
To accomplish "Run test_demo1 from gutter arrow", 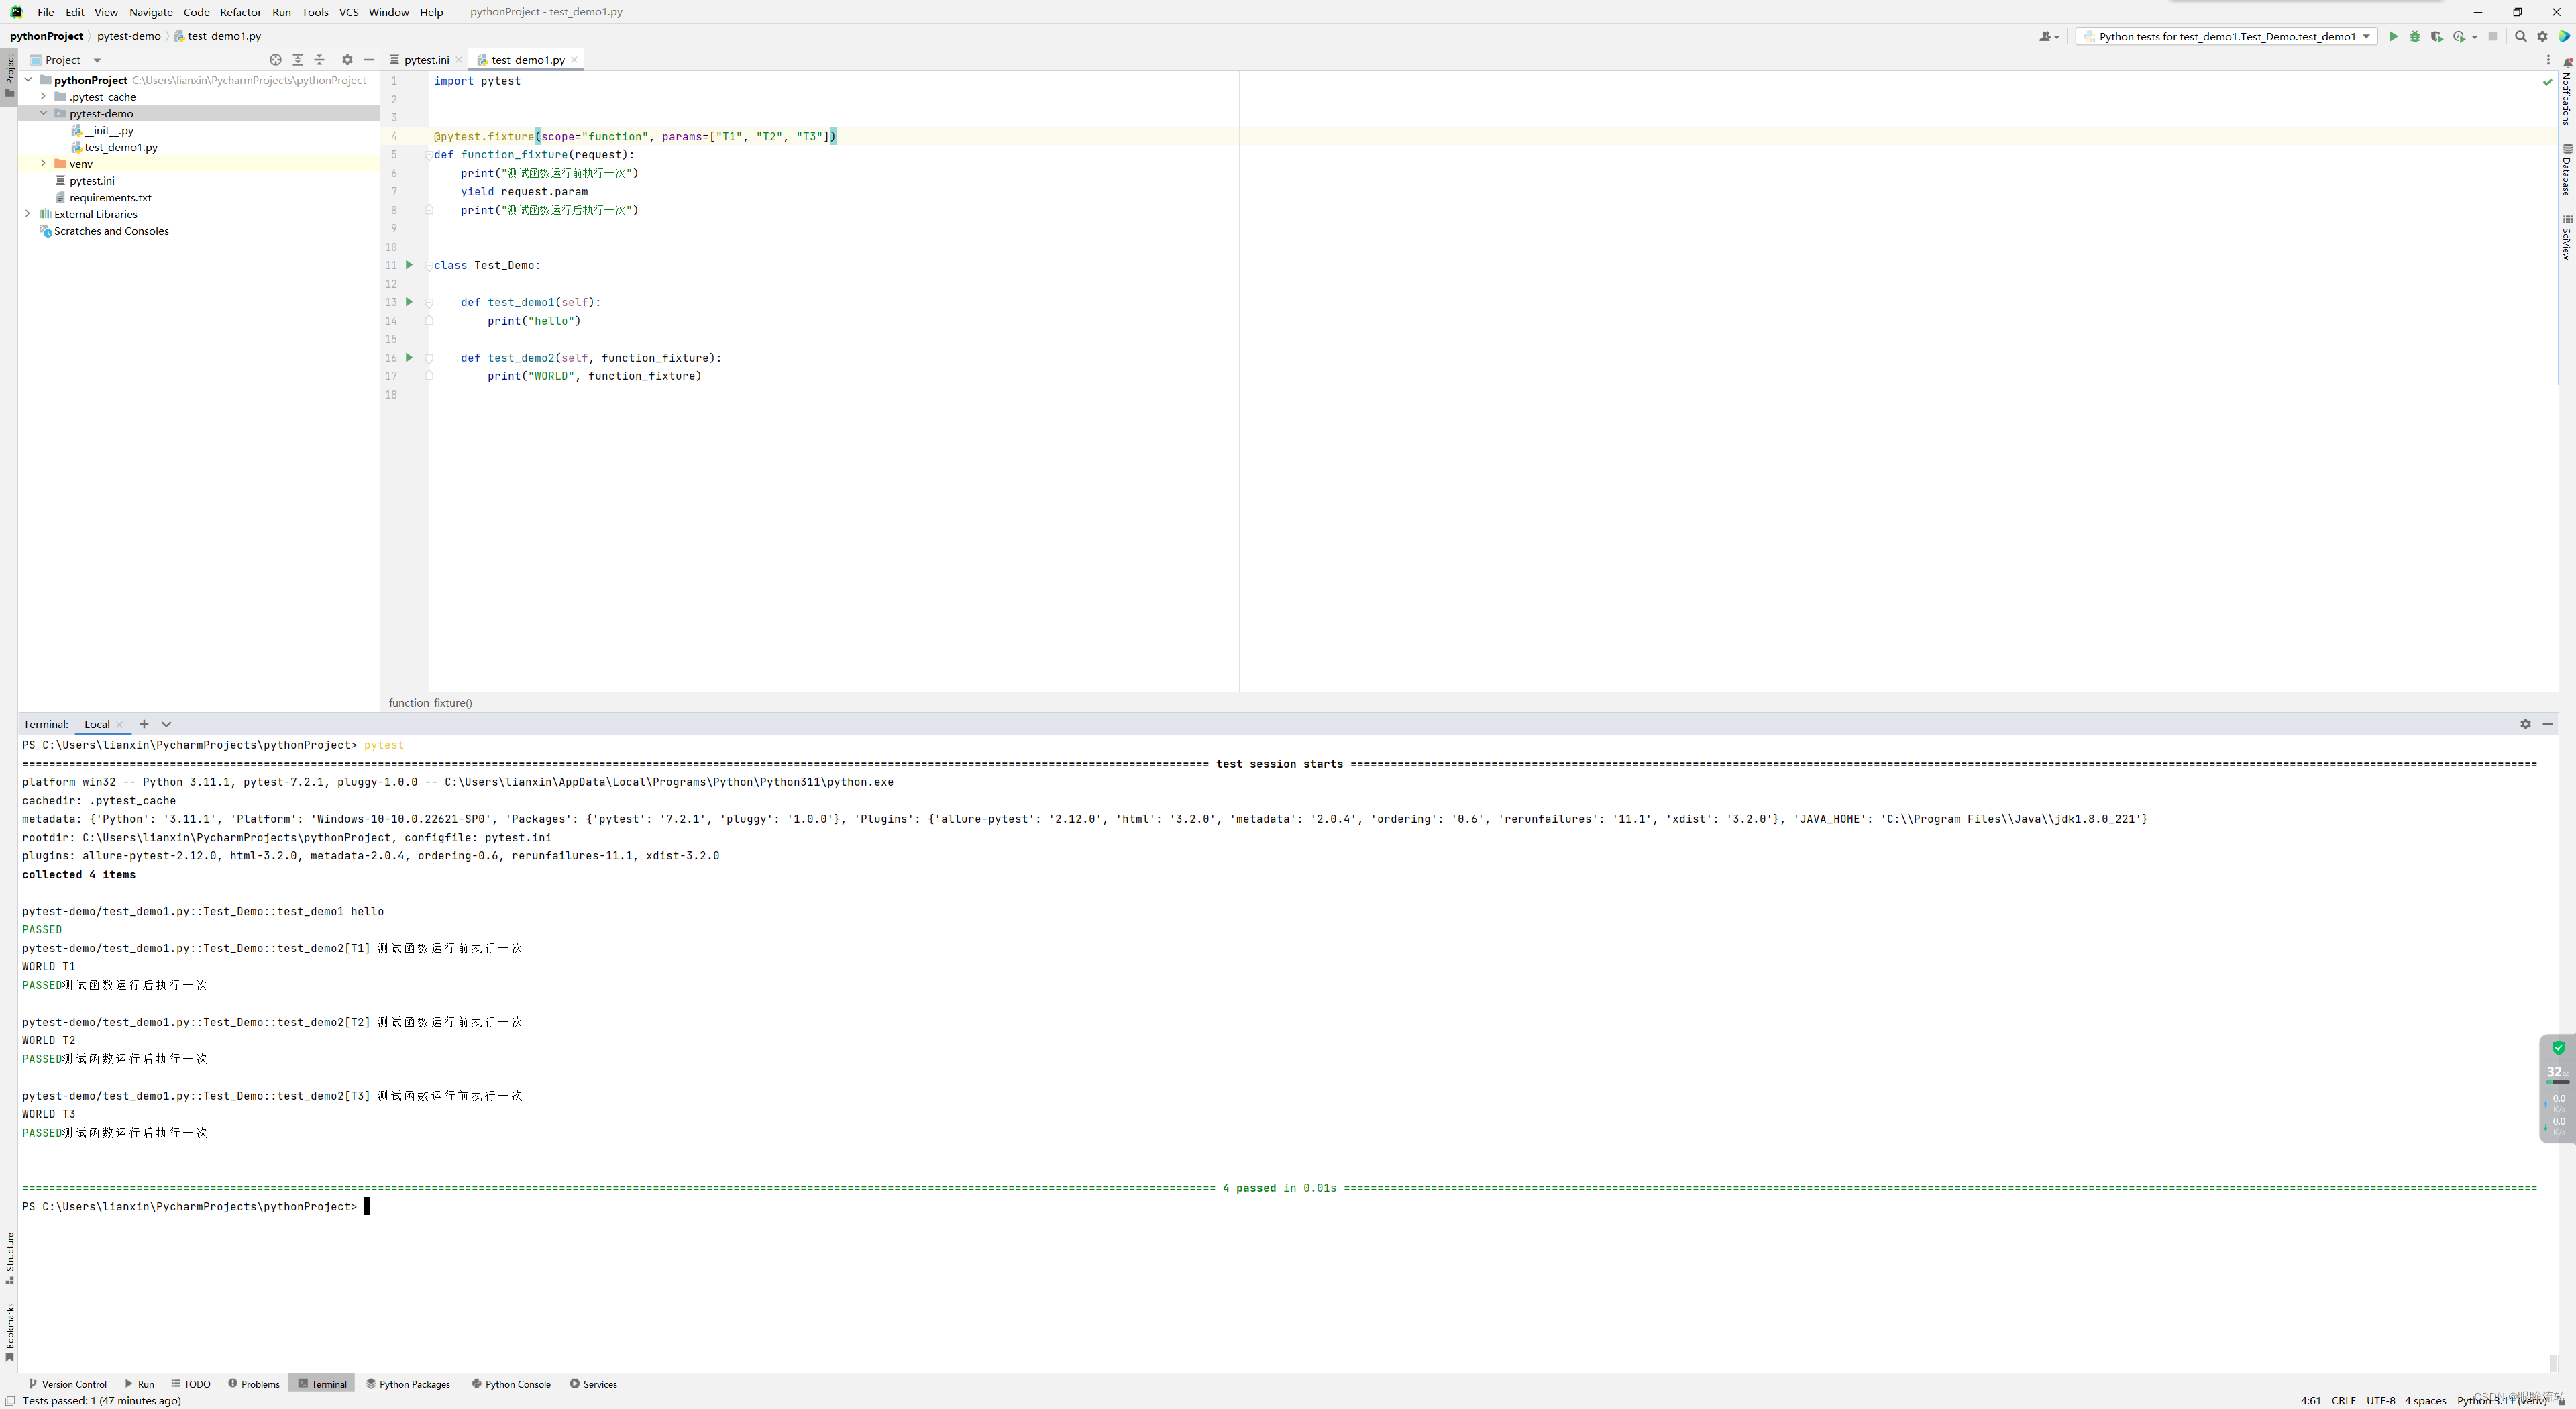I will pos(409,302).
